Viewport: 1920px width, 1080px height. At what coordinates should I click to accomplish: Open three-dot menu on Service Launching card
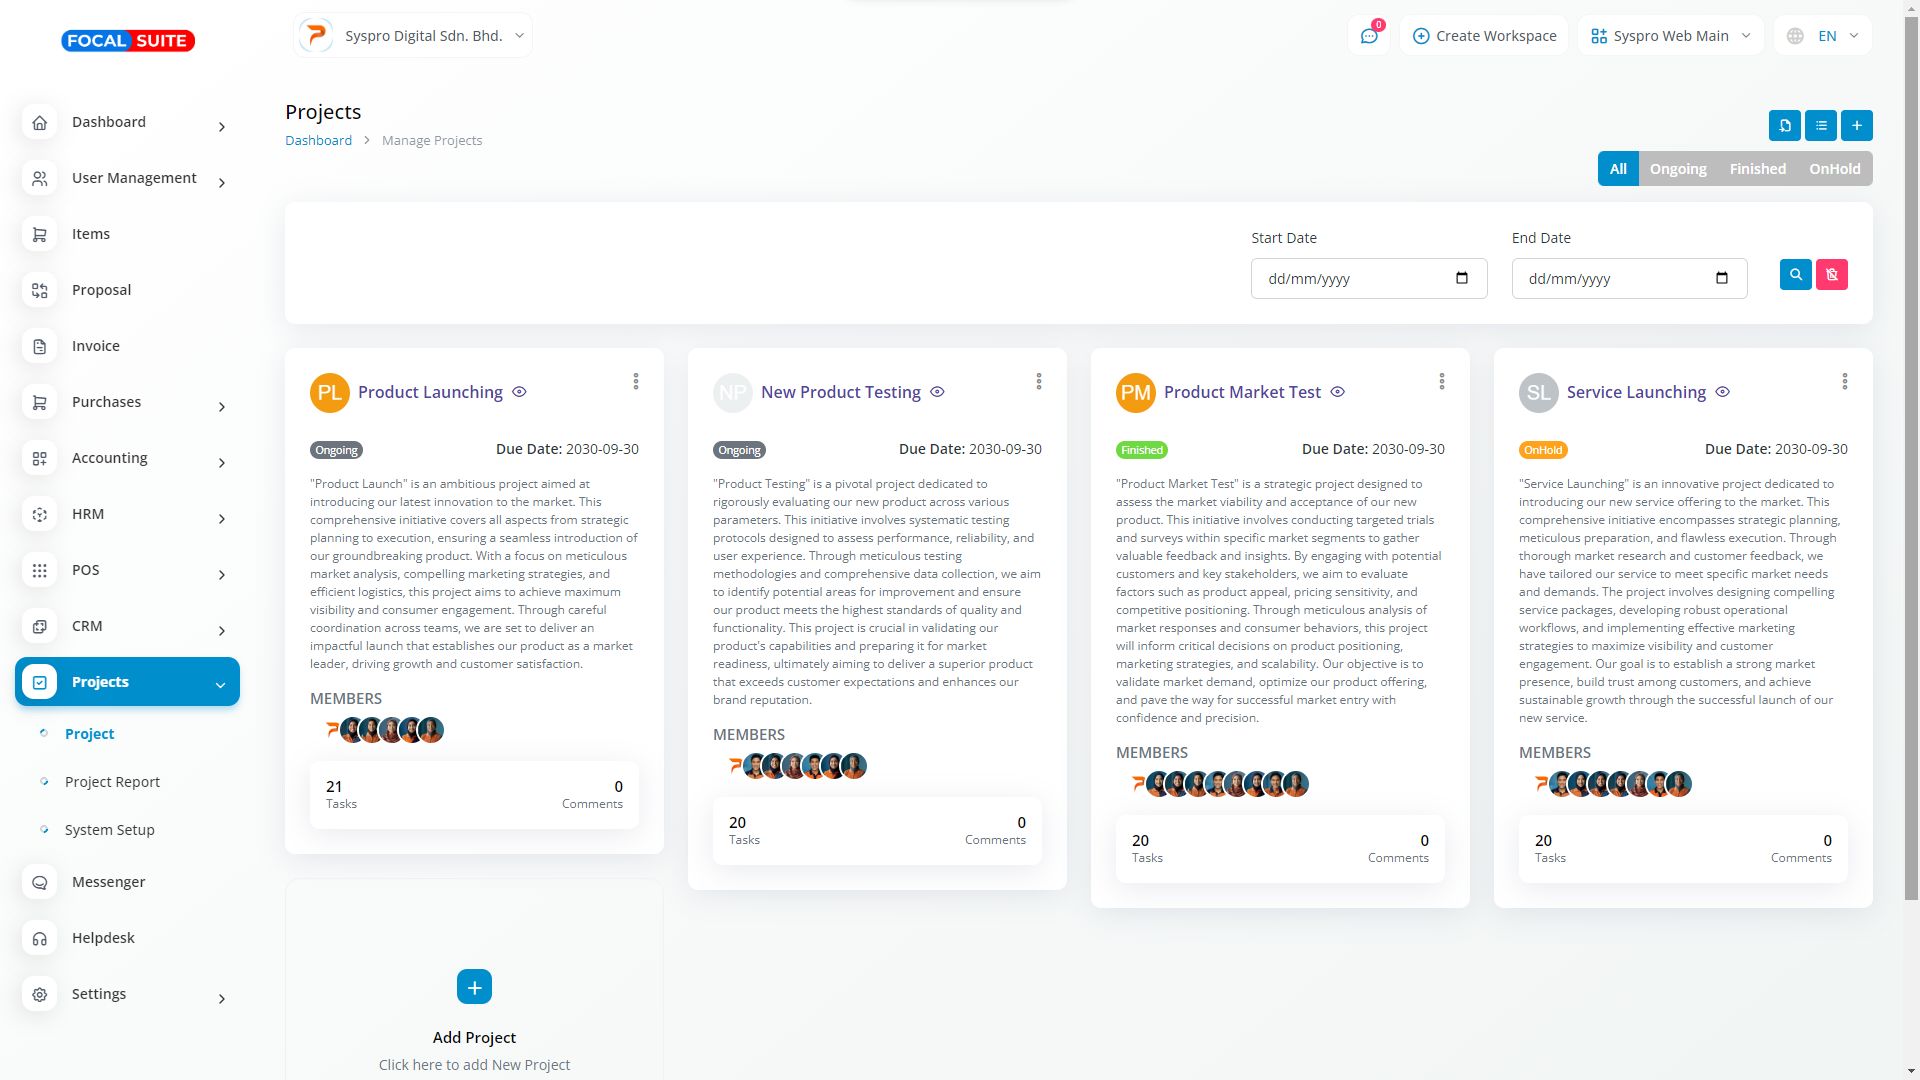point(1844,382)
